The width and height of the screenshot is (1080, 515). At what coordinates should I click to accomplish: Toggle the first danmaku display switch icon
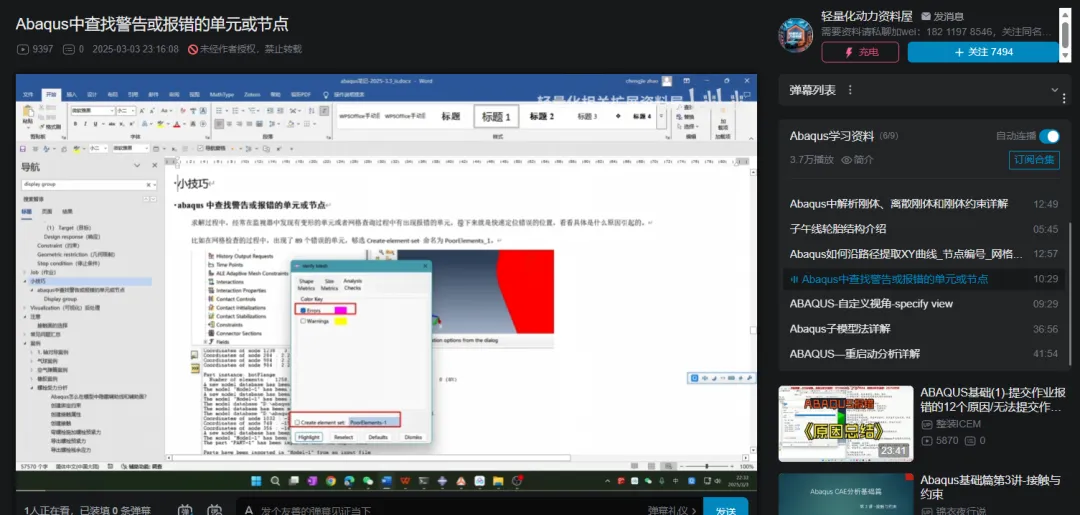point(185,510)
